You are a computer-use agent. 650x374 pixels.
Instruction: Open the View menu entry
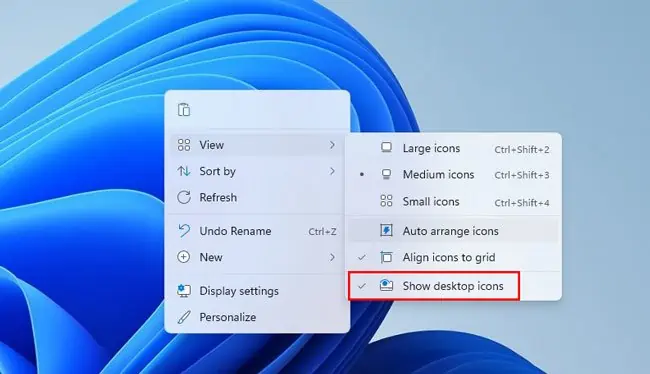click(x=257, y=145)
